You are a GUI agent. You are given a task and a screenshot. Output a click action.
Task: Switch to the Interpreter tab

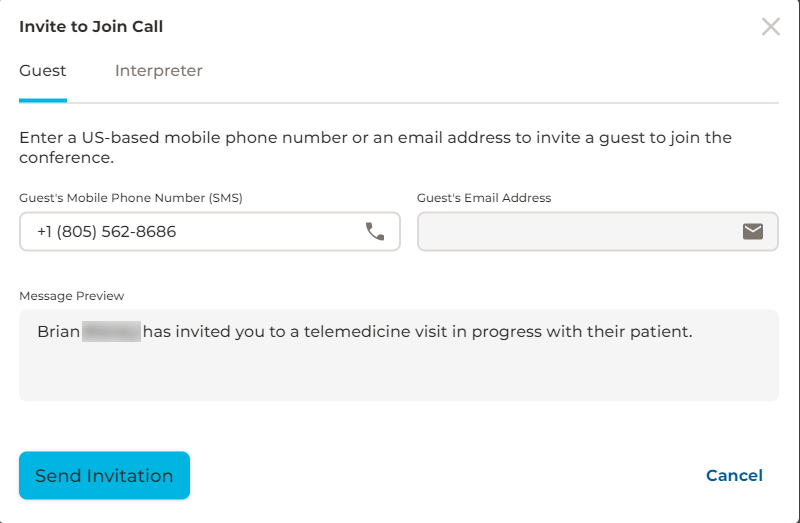click(159, 71)
